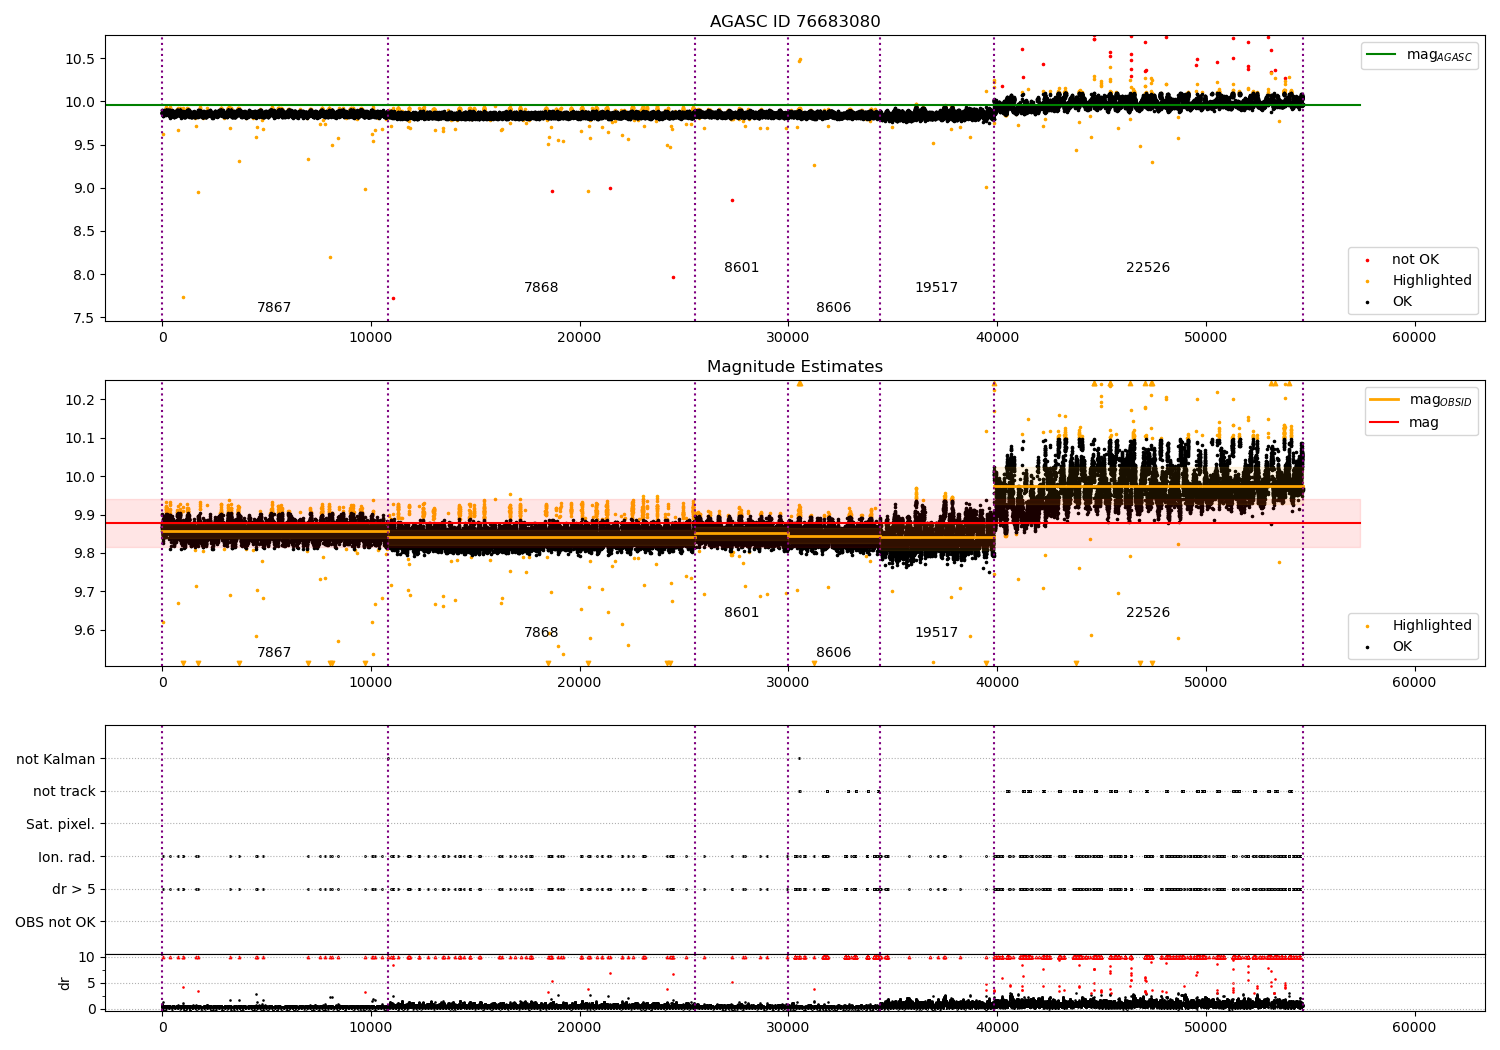Viewport: 1500px width, 1050px height.
Task: Click the orange mag OBSID legend entry
Action: click(1421, 400)
